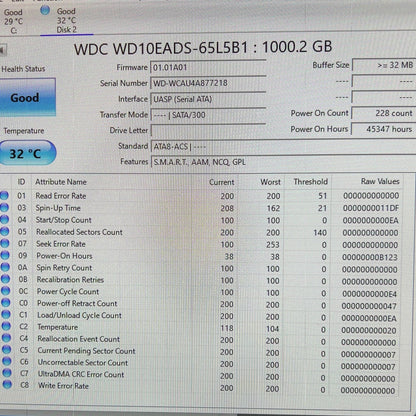Click the Standard field ATA8-ACS
The height and width of the screenshot is (416, 416).
(283, 146)
